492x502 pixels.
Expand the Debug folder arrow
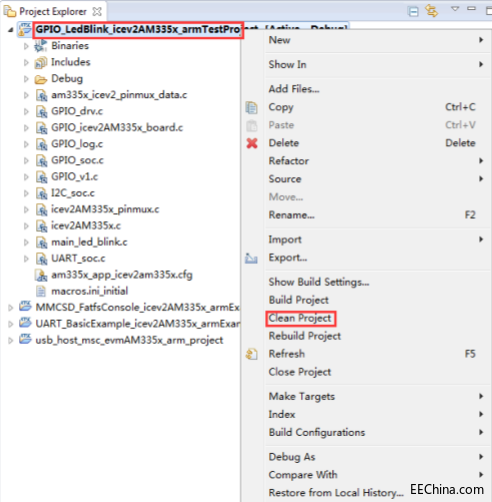(26, 79)
